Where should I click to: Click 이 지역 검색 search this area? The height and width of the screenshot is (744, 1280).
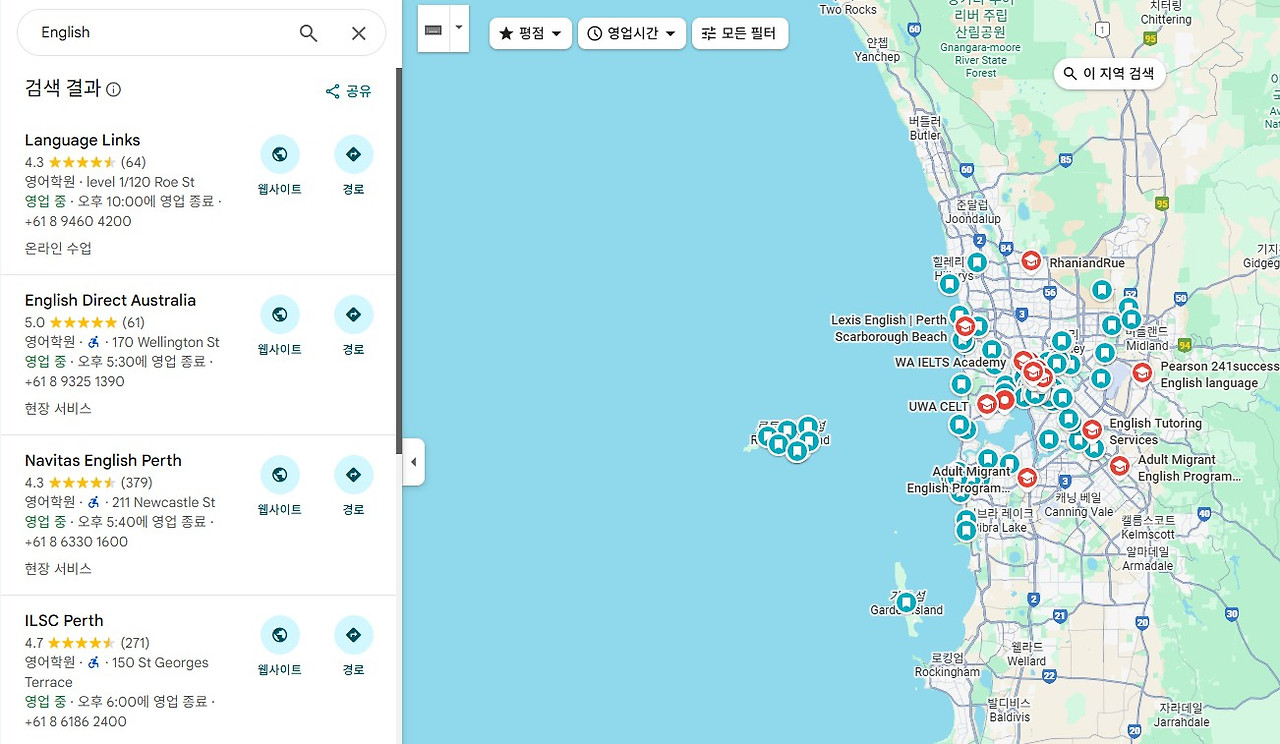tap(1109, 73)
